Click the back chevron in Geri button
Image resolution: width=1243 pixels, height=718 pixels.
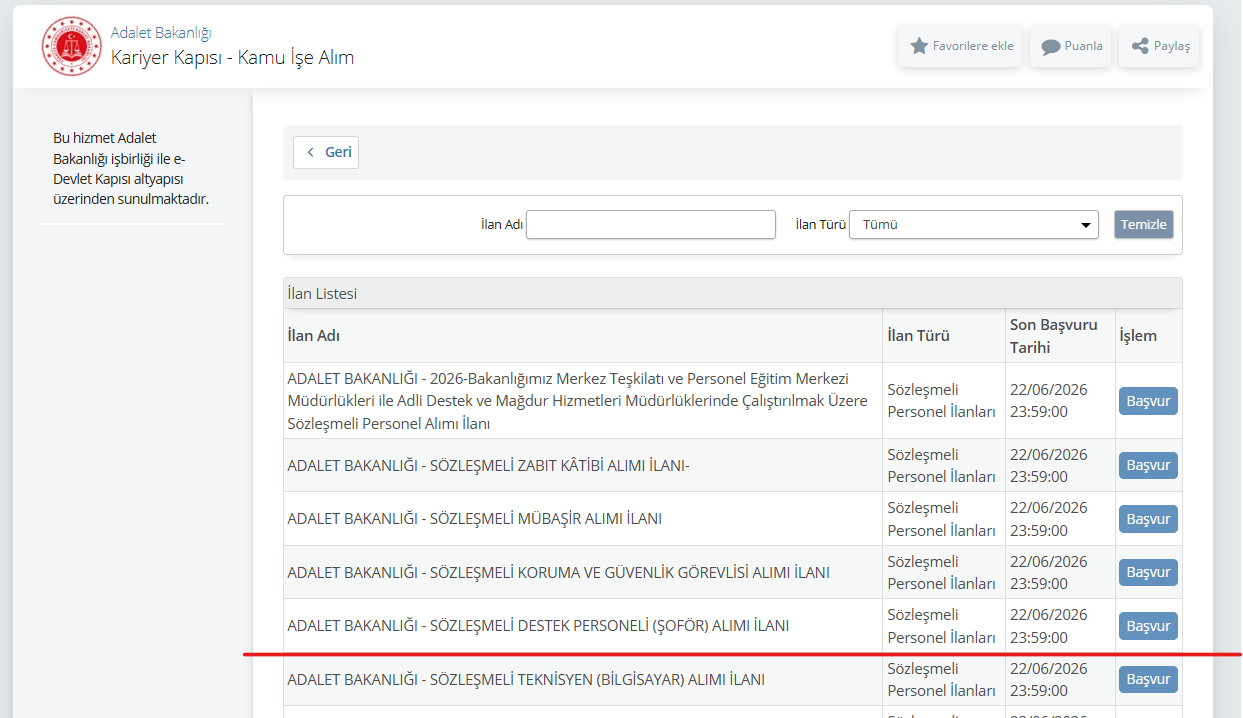pos(311,152)
